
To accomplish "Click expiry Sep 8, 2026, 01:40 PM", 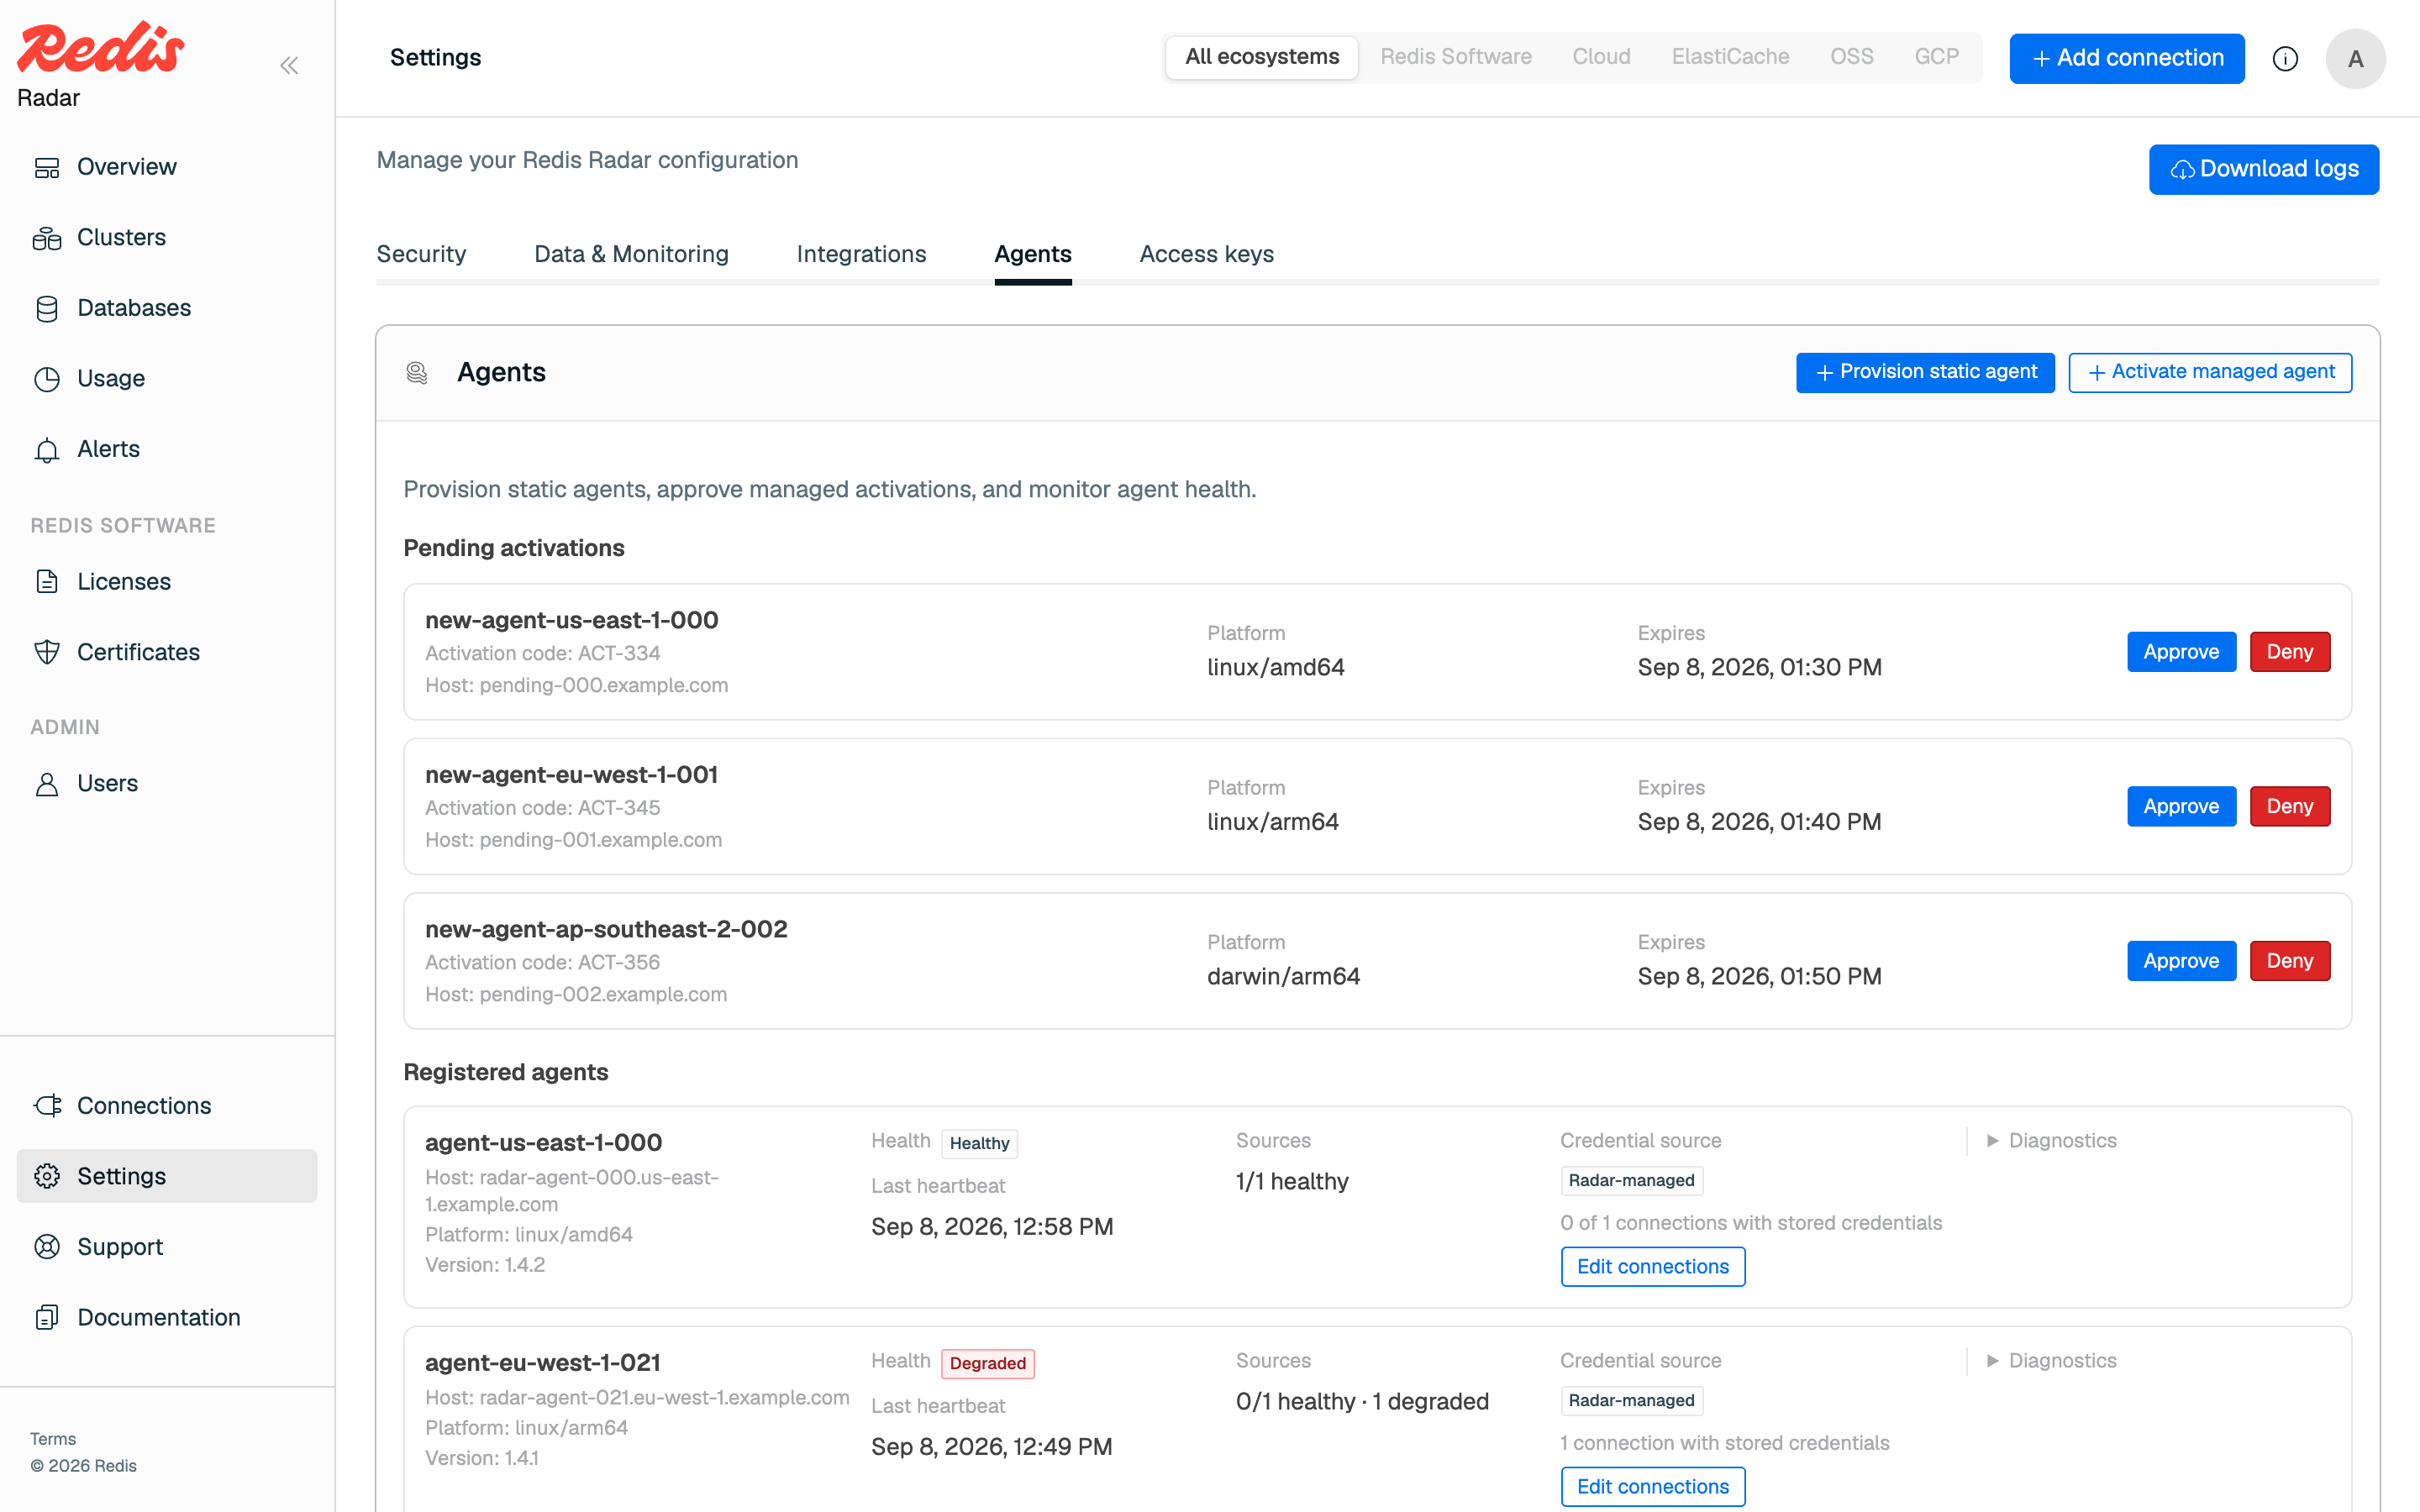I will [1759, 822].
